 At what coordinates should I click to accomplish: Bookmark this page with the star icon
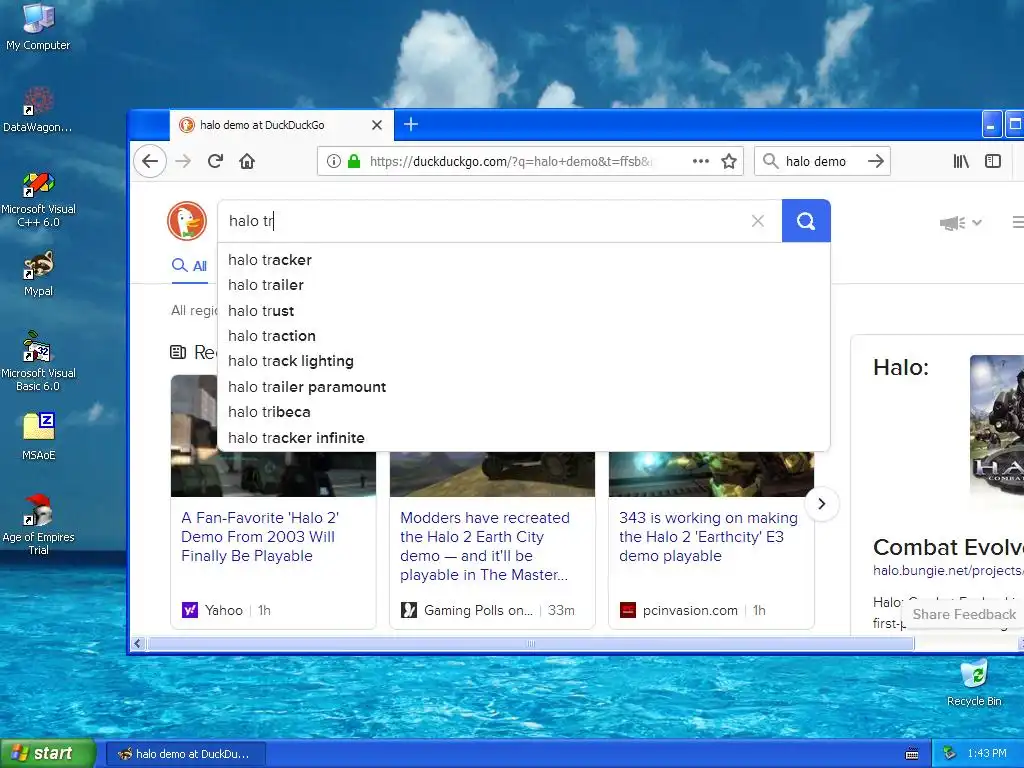(729, 161)
